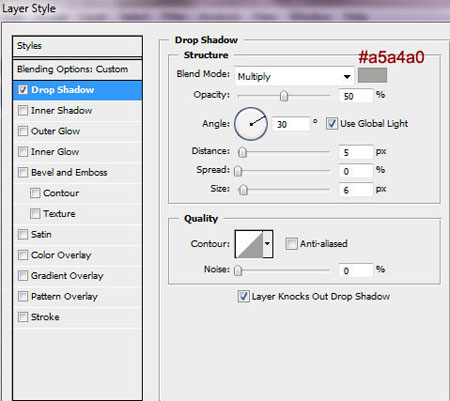Screen dimensions: 450x401
Task: Select the Inner Shadow style row
Action: pos(77,111)
